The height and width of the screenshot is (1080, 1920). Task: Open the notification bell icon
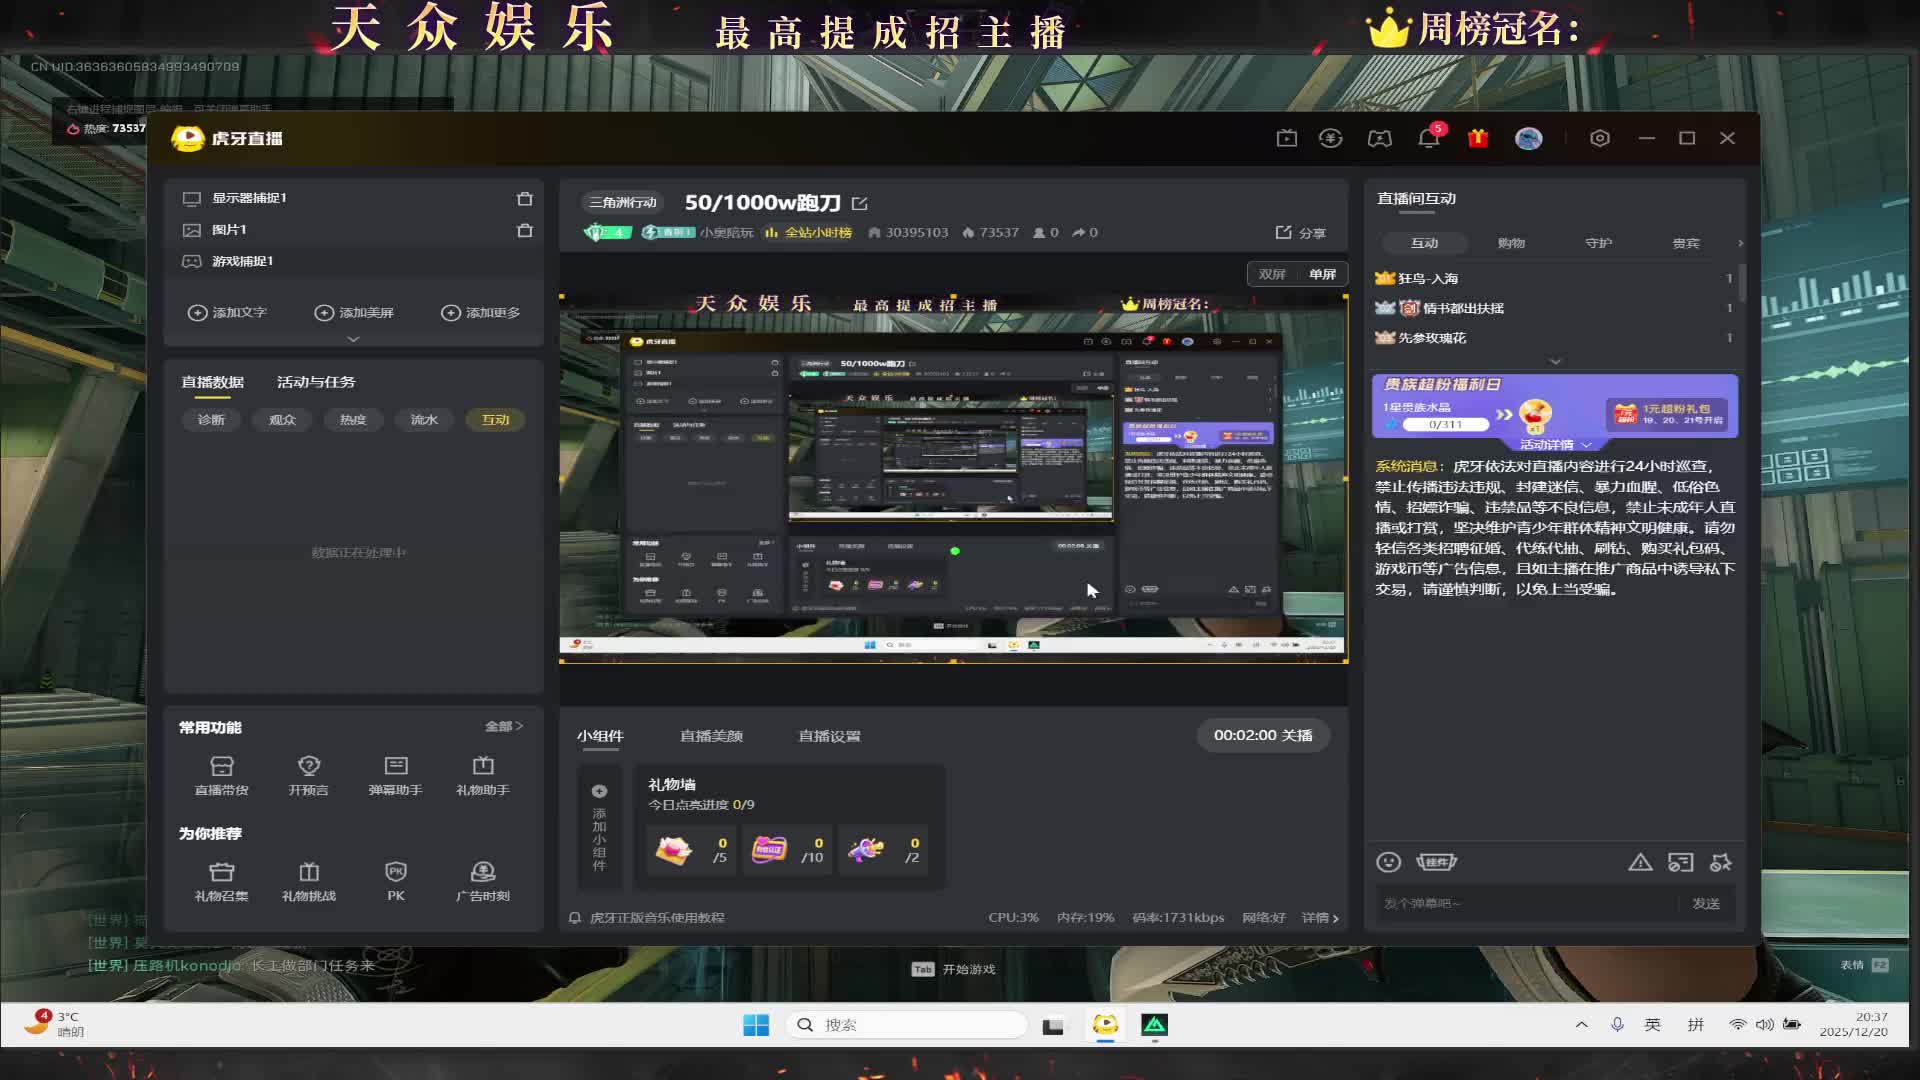pos(1428,139)
